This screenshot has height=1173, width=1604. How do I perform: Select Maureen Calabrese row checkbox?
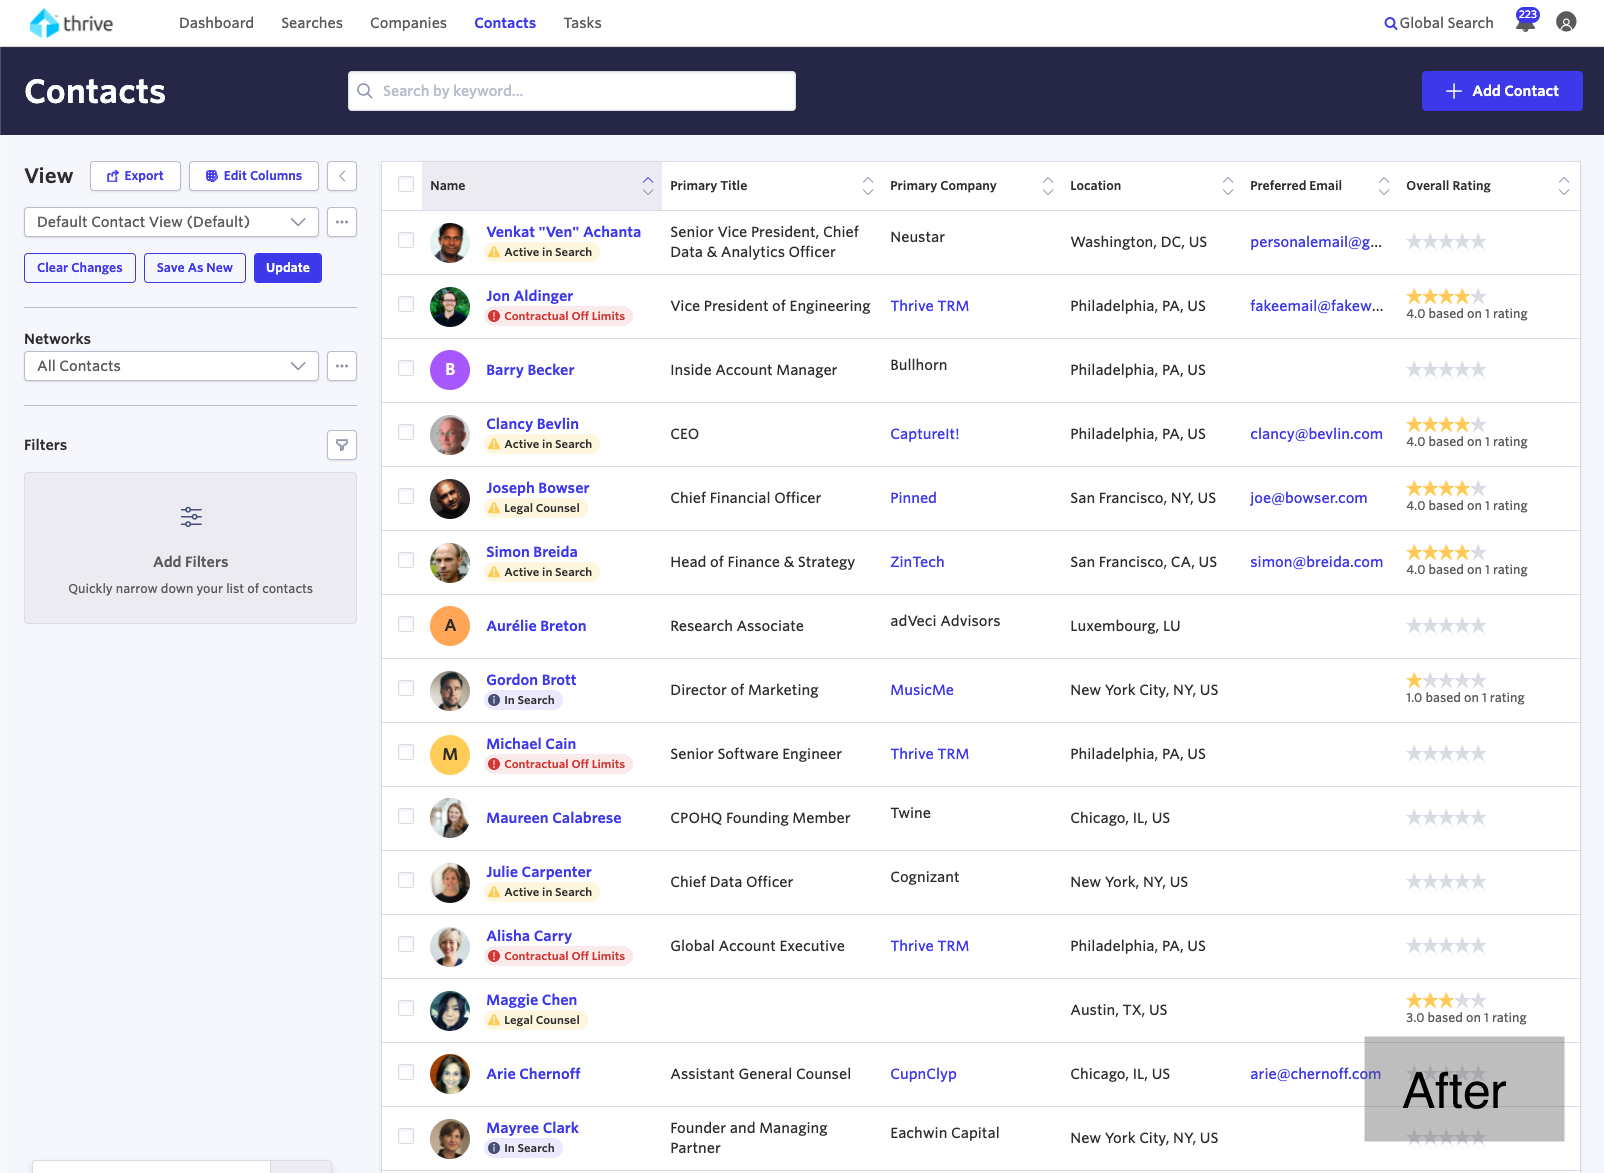pyautogui.click(x=406, y=816)
